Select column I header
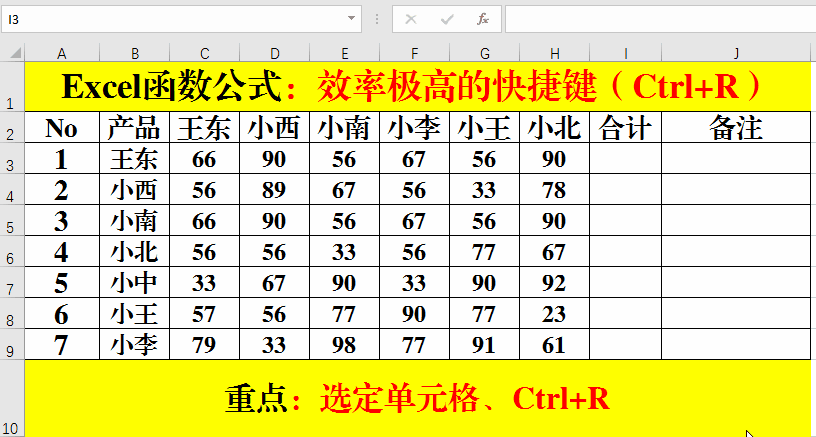 click(x=626, y=53)
